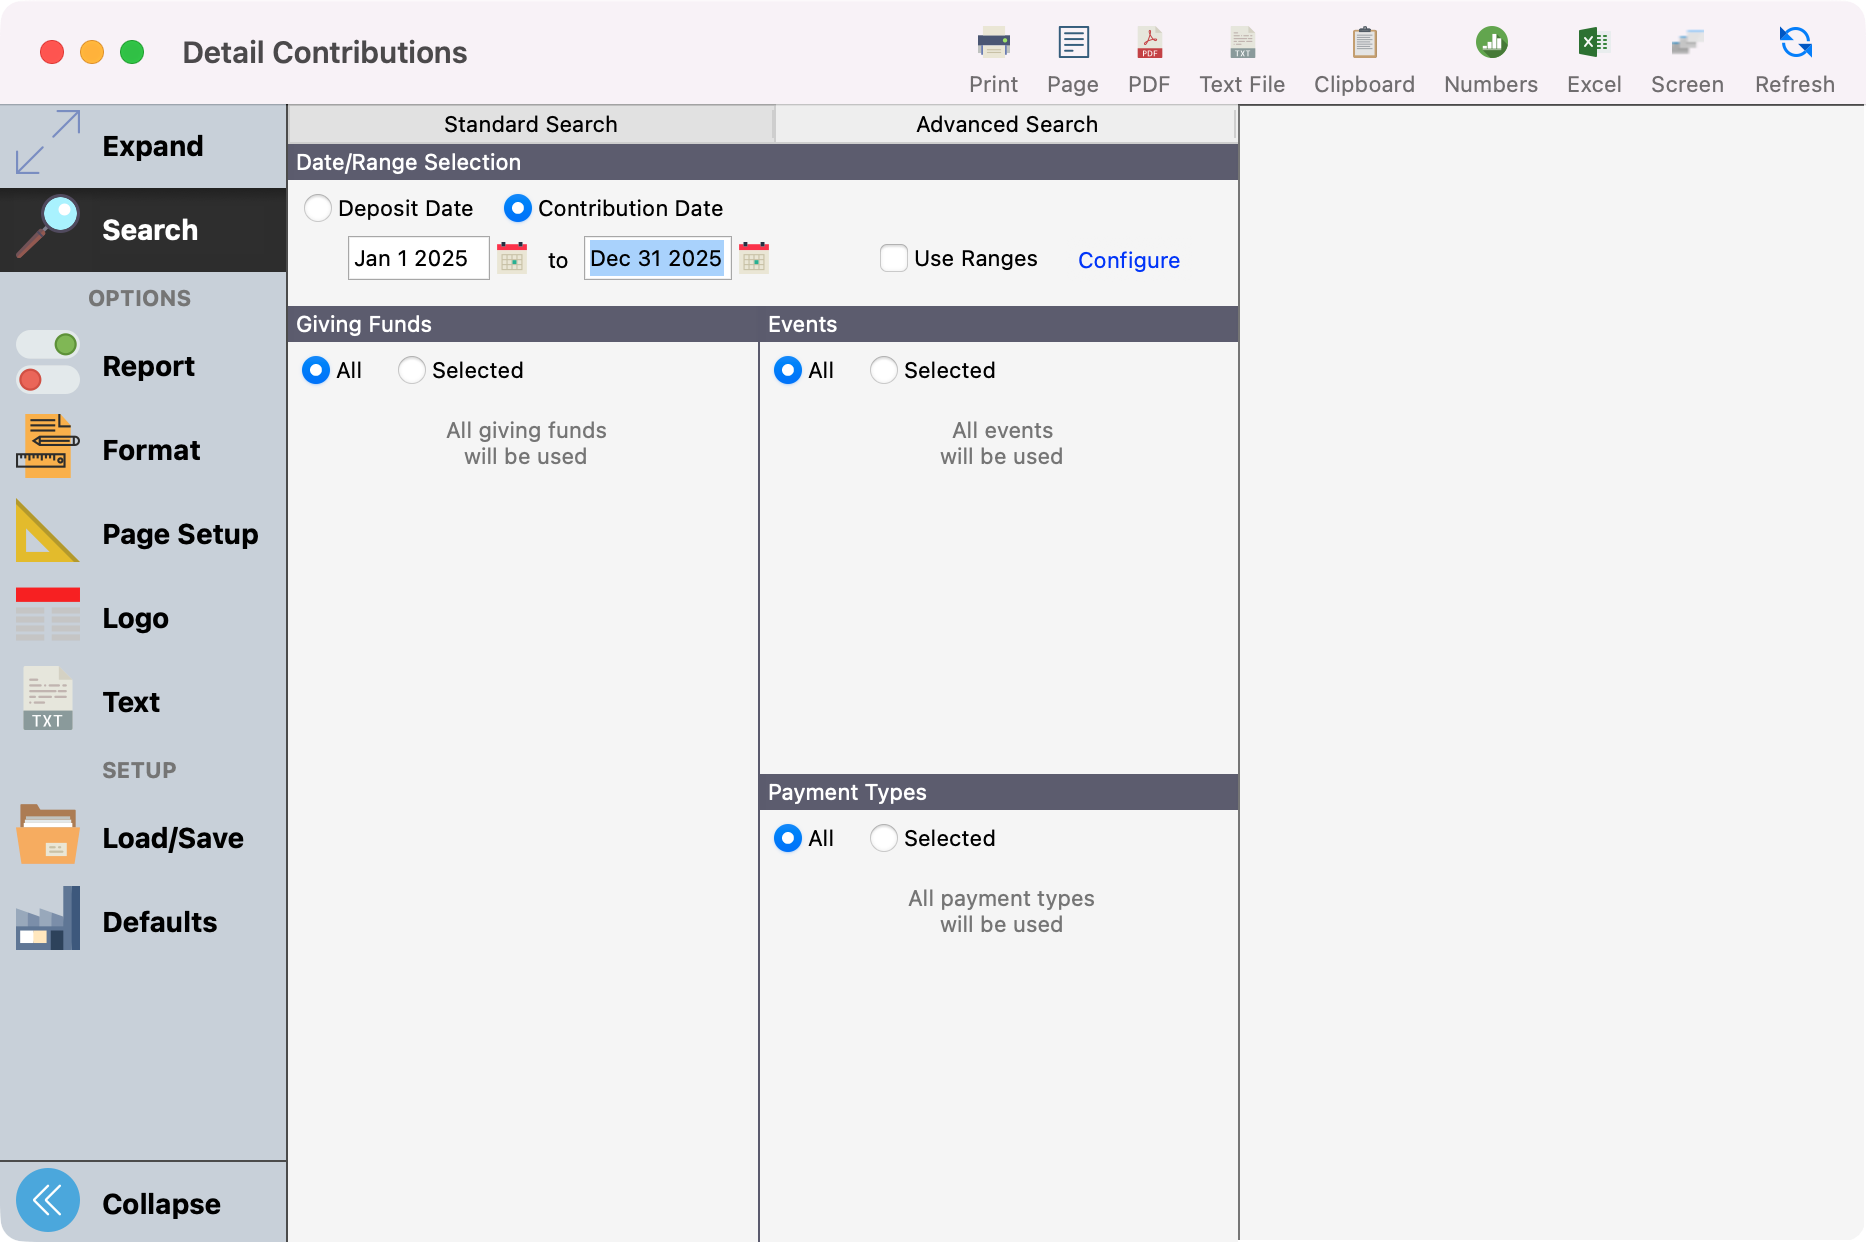Click the Collapse label at sidebar bottom
1866x1242 pixels.
pos(161,1204)
